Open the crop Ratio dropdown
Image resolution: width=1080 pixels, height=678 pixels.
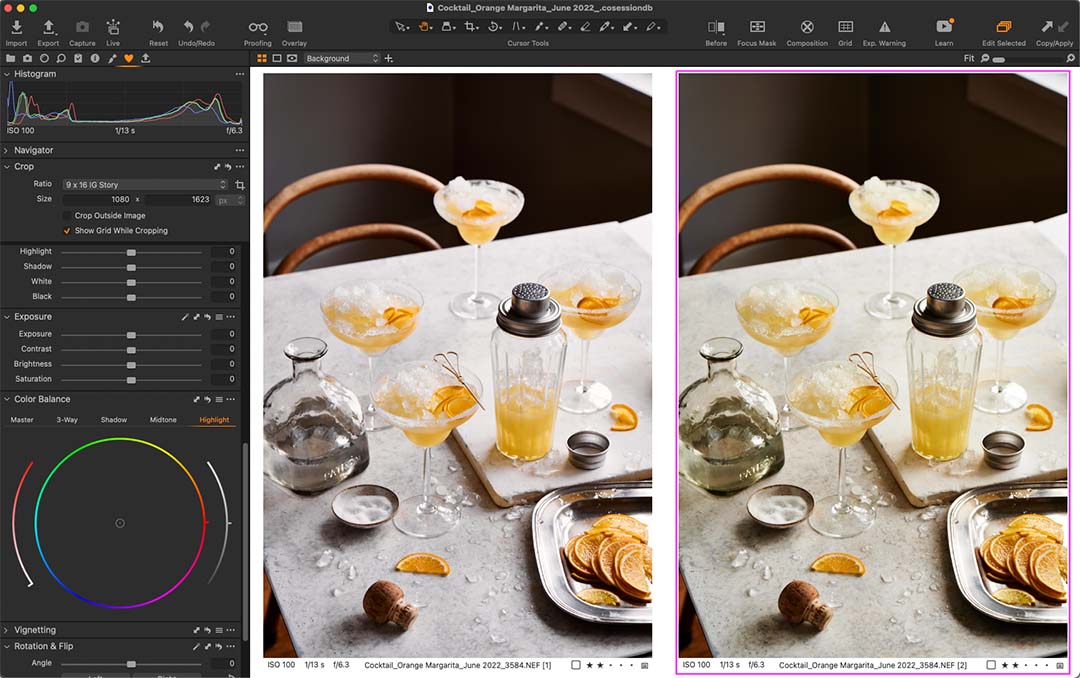[145, 185]
